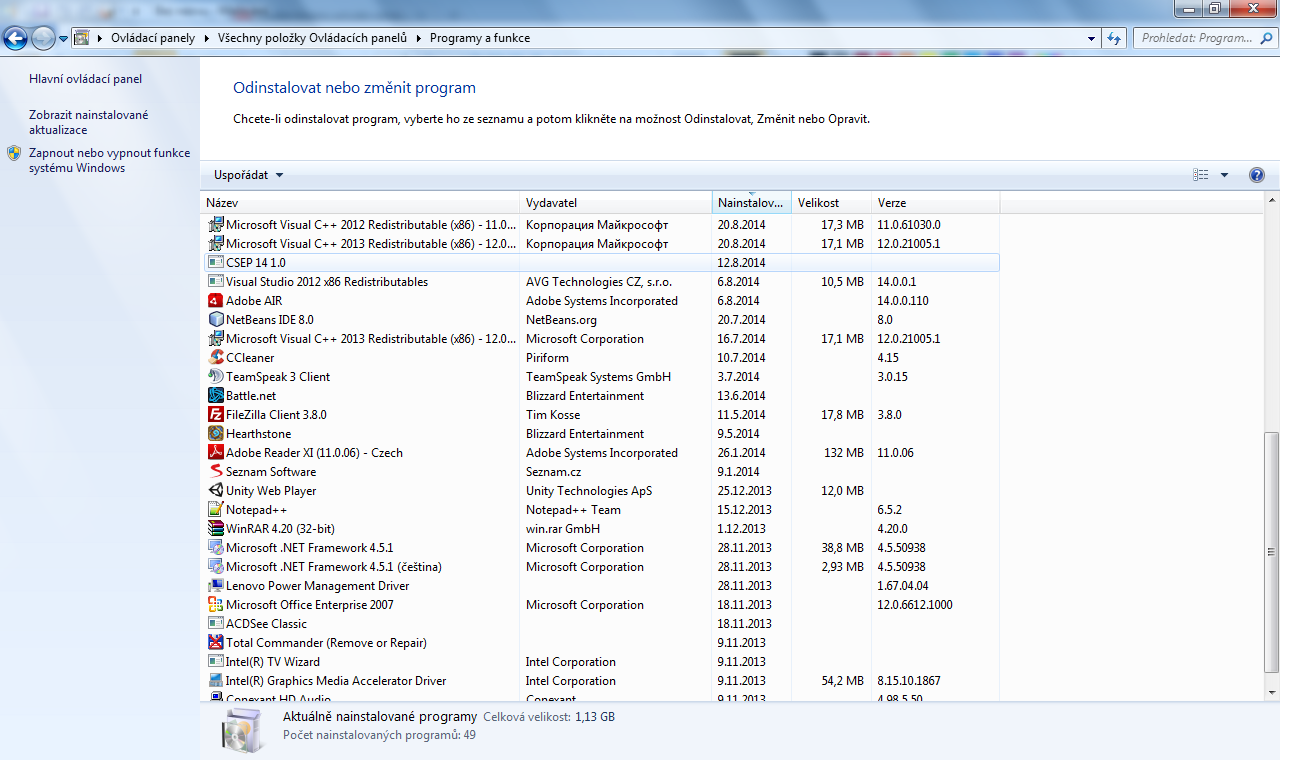Click Programy a funkce breadcrumb

480,38
